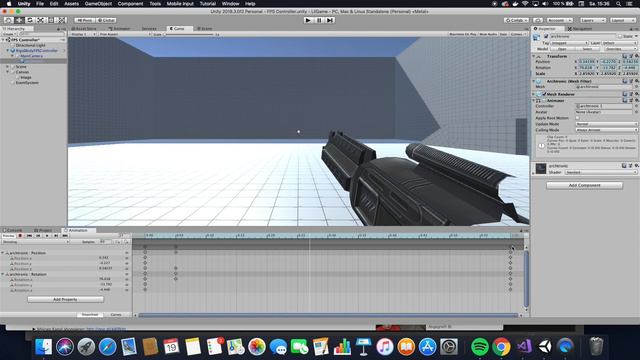
Task: Open the Shader dropdown in the material section
Action: (x=601, y=172)
